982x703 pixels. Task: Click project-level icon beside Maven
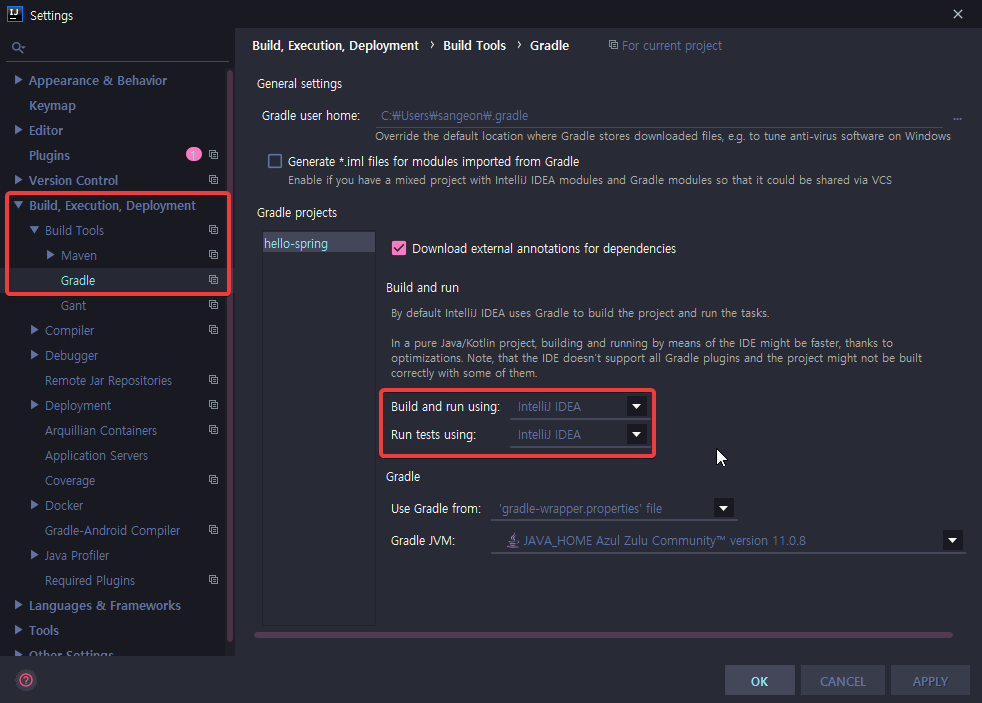coord(214,255)
